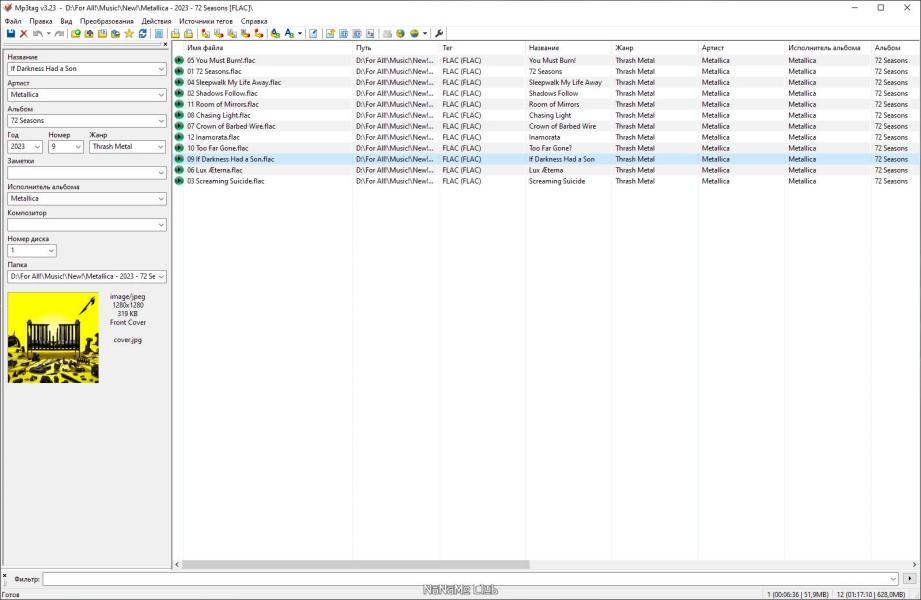This screenshot has width=921, height=600.
Task: Click the file icon of 03 Screaming Suicide.flac
Action: coord(179,181)
